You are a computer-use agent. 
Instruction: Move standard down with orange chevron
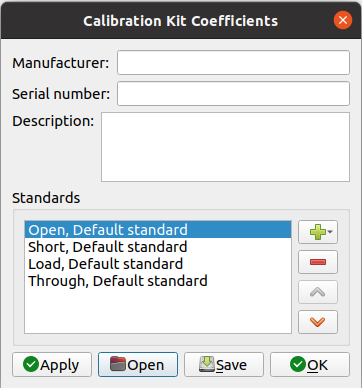(318, 322)
